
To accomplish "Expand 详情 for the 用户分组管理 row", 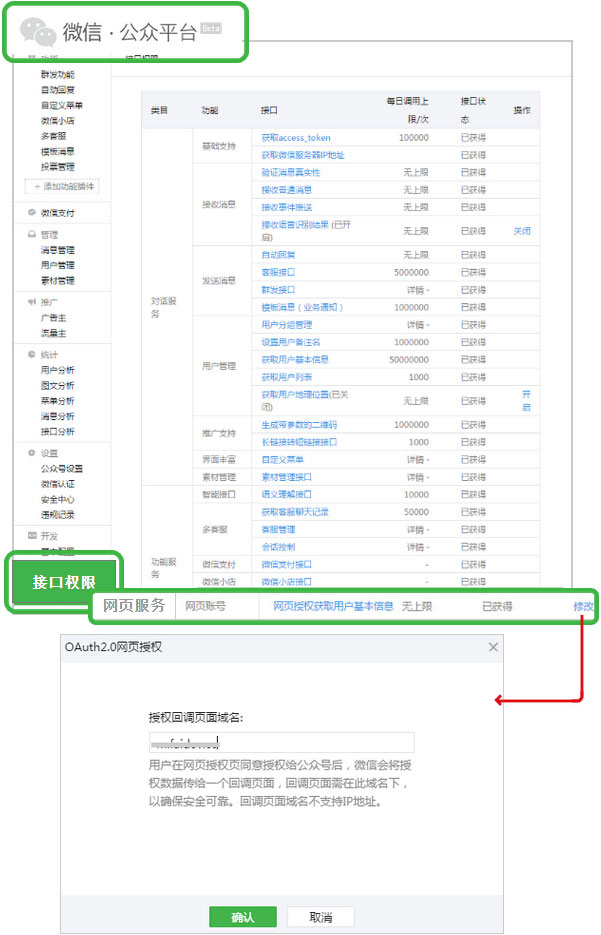I will [418, 325].
